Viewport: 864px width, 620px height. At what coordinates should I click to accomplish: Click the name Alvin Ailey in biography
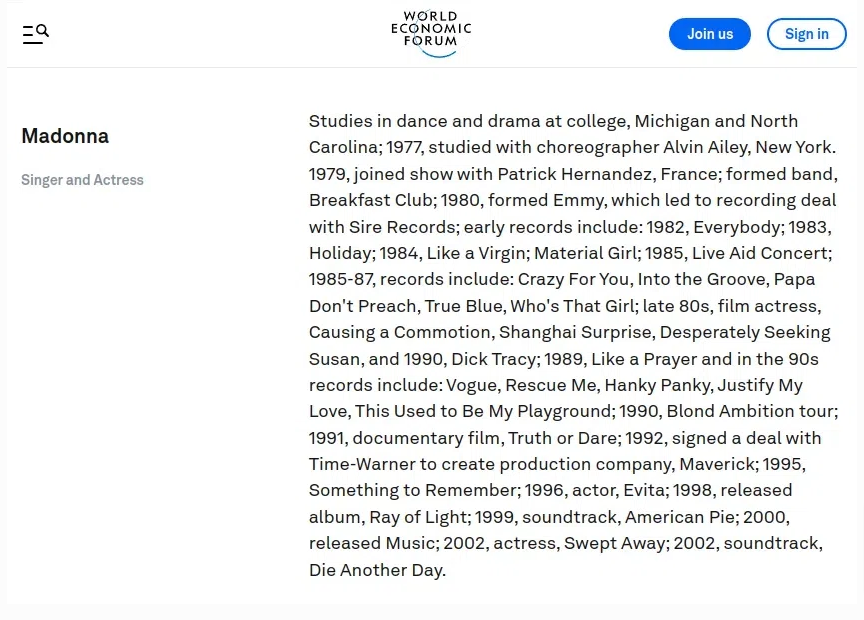point(706,147)
